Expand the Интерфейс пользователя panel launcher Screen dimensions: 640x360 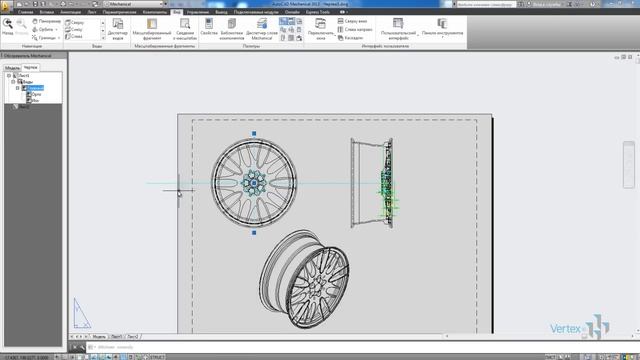(x=386, y=46)
